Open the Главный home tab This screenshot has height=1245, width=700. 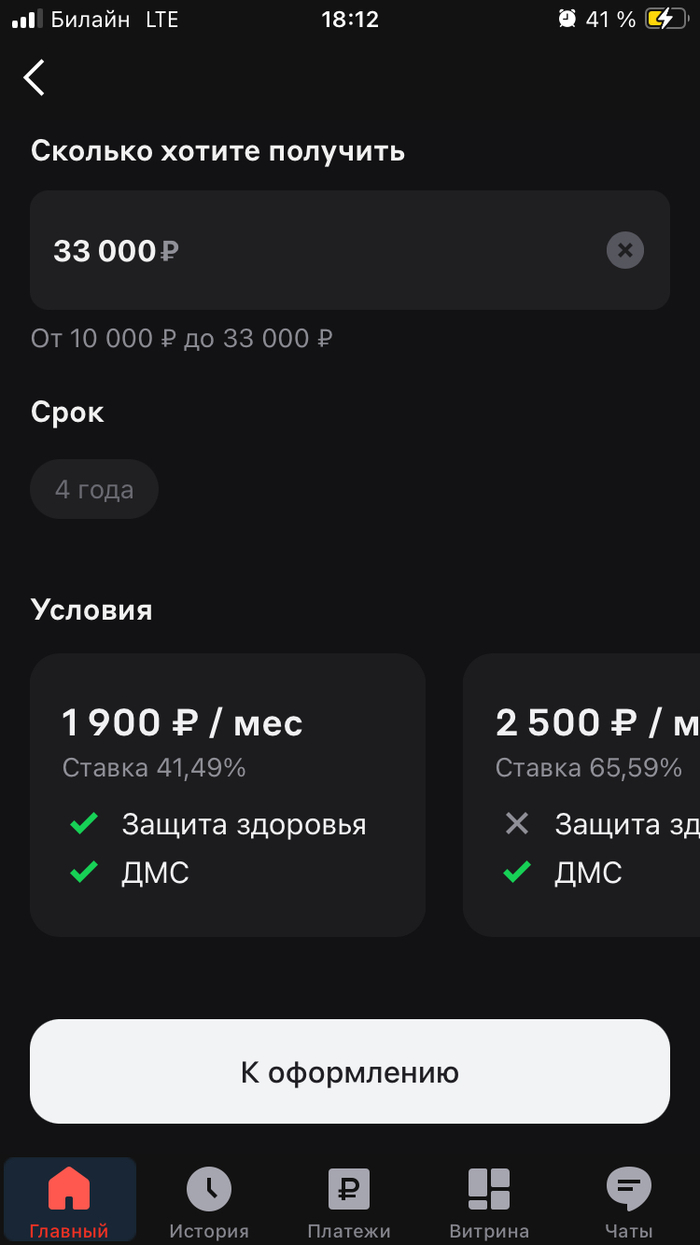[x=69, y=1201]
